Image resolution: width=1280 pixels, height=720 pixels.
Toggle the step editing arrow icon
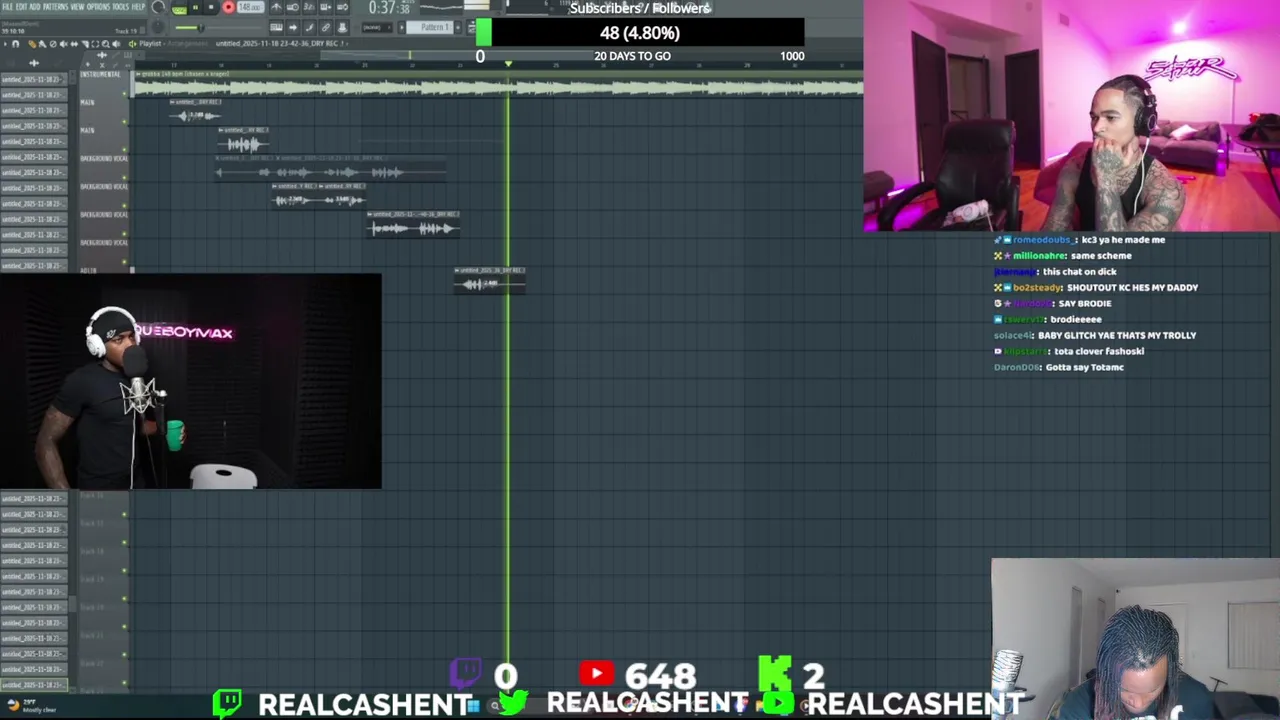click(x=293, y=27)
